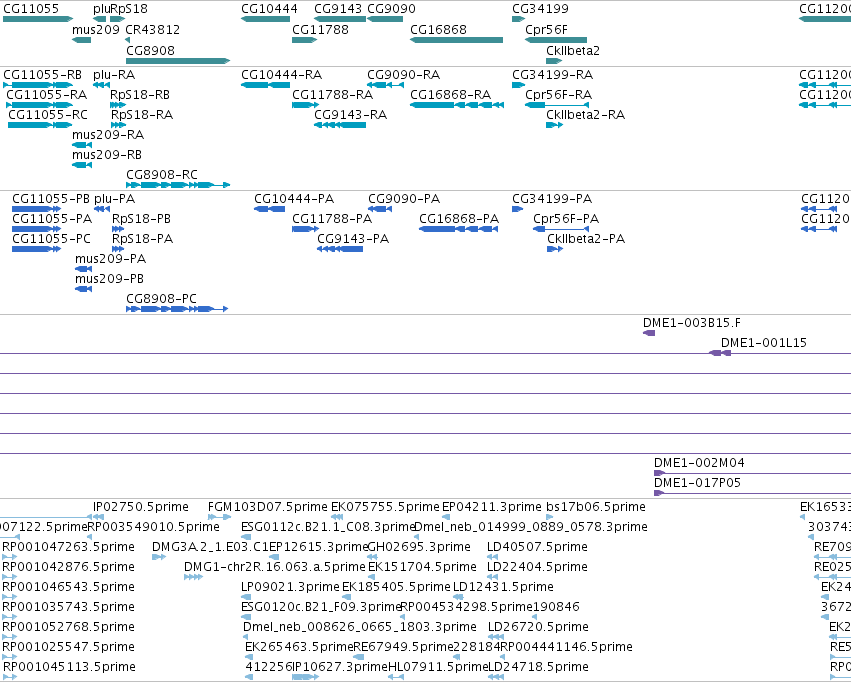Select the DME1-001L15 BAC glyph
Screen dimensions: 851x682
click(720, 353)
